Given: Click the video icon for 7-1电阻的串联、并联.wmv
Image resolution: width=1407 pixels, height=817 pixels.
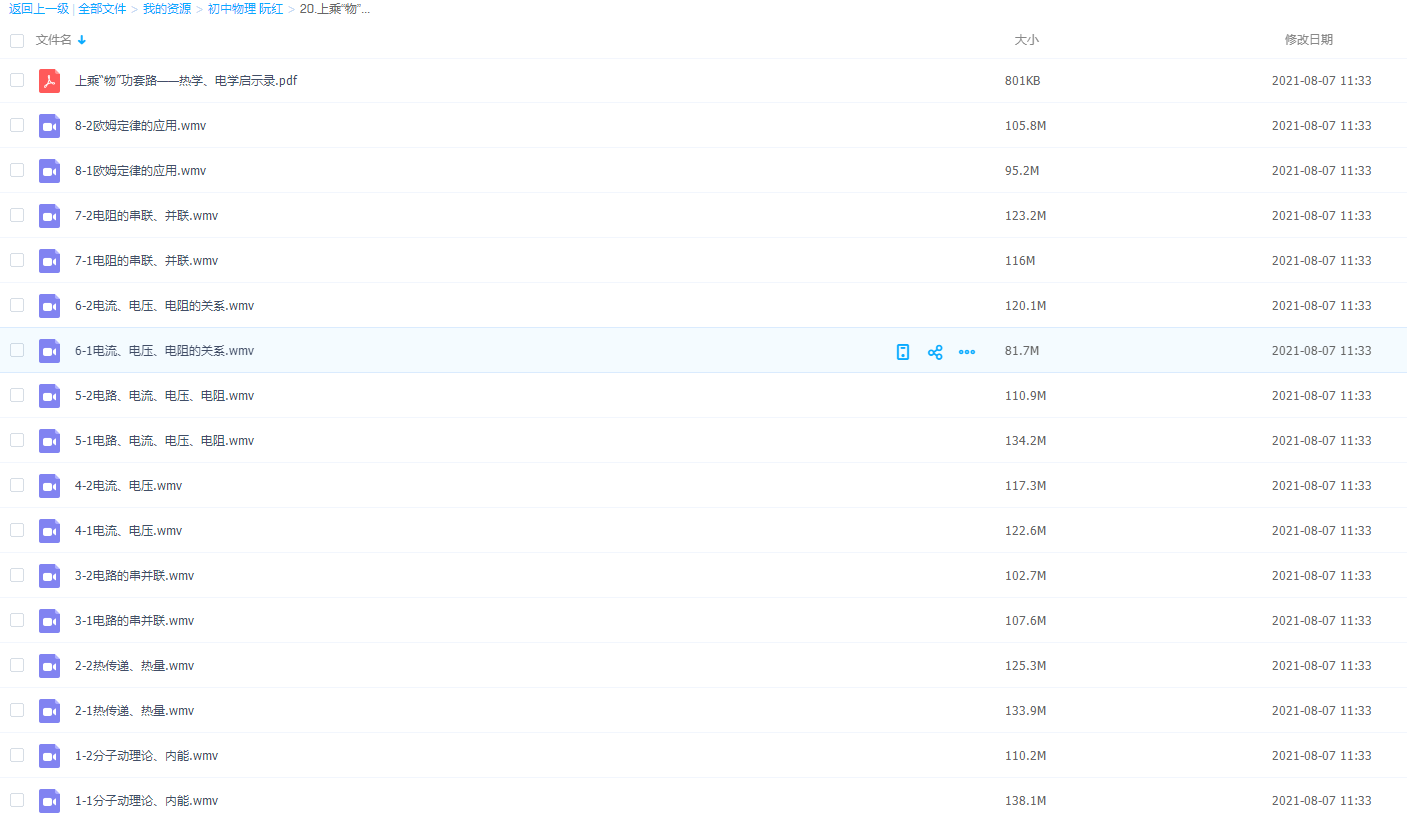Looking at the screenshot, I should click(x=49, y=261).
